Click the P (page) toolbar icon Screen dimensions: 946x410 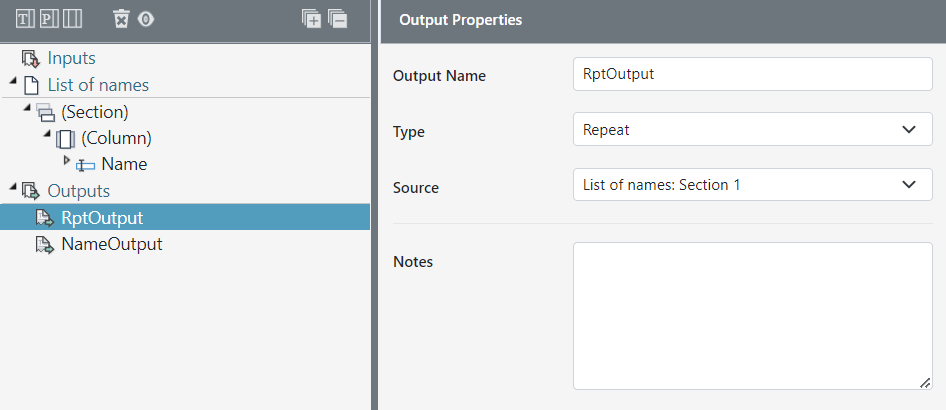(49, 19)
